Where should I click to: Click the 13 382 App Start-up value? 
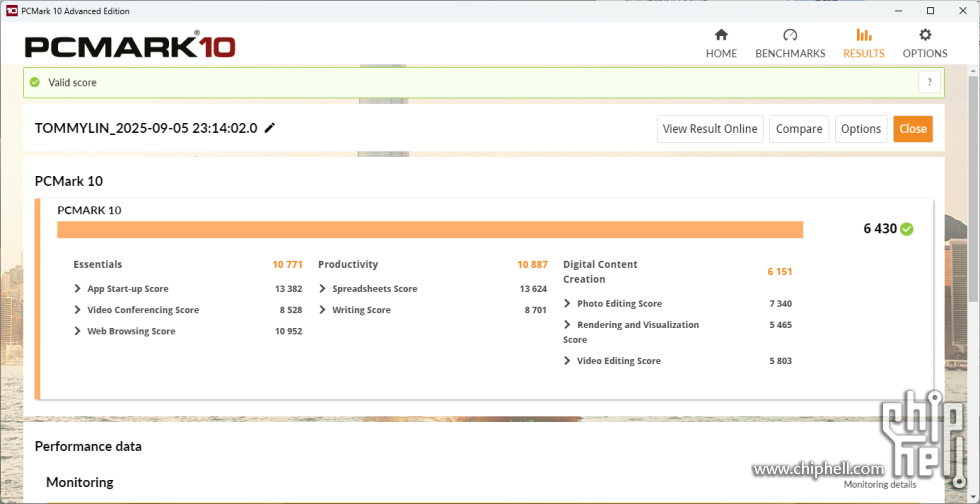[x=289, y=288]
